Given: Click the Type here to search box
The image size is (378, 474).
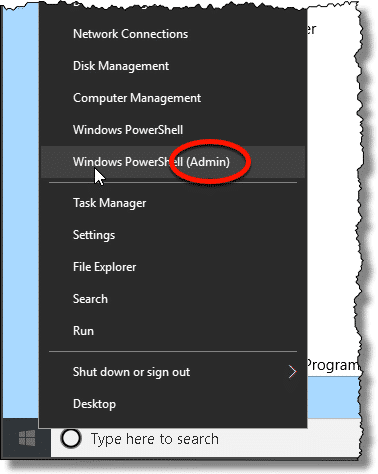Looking at the screenshot, I should point(205,439).
